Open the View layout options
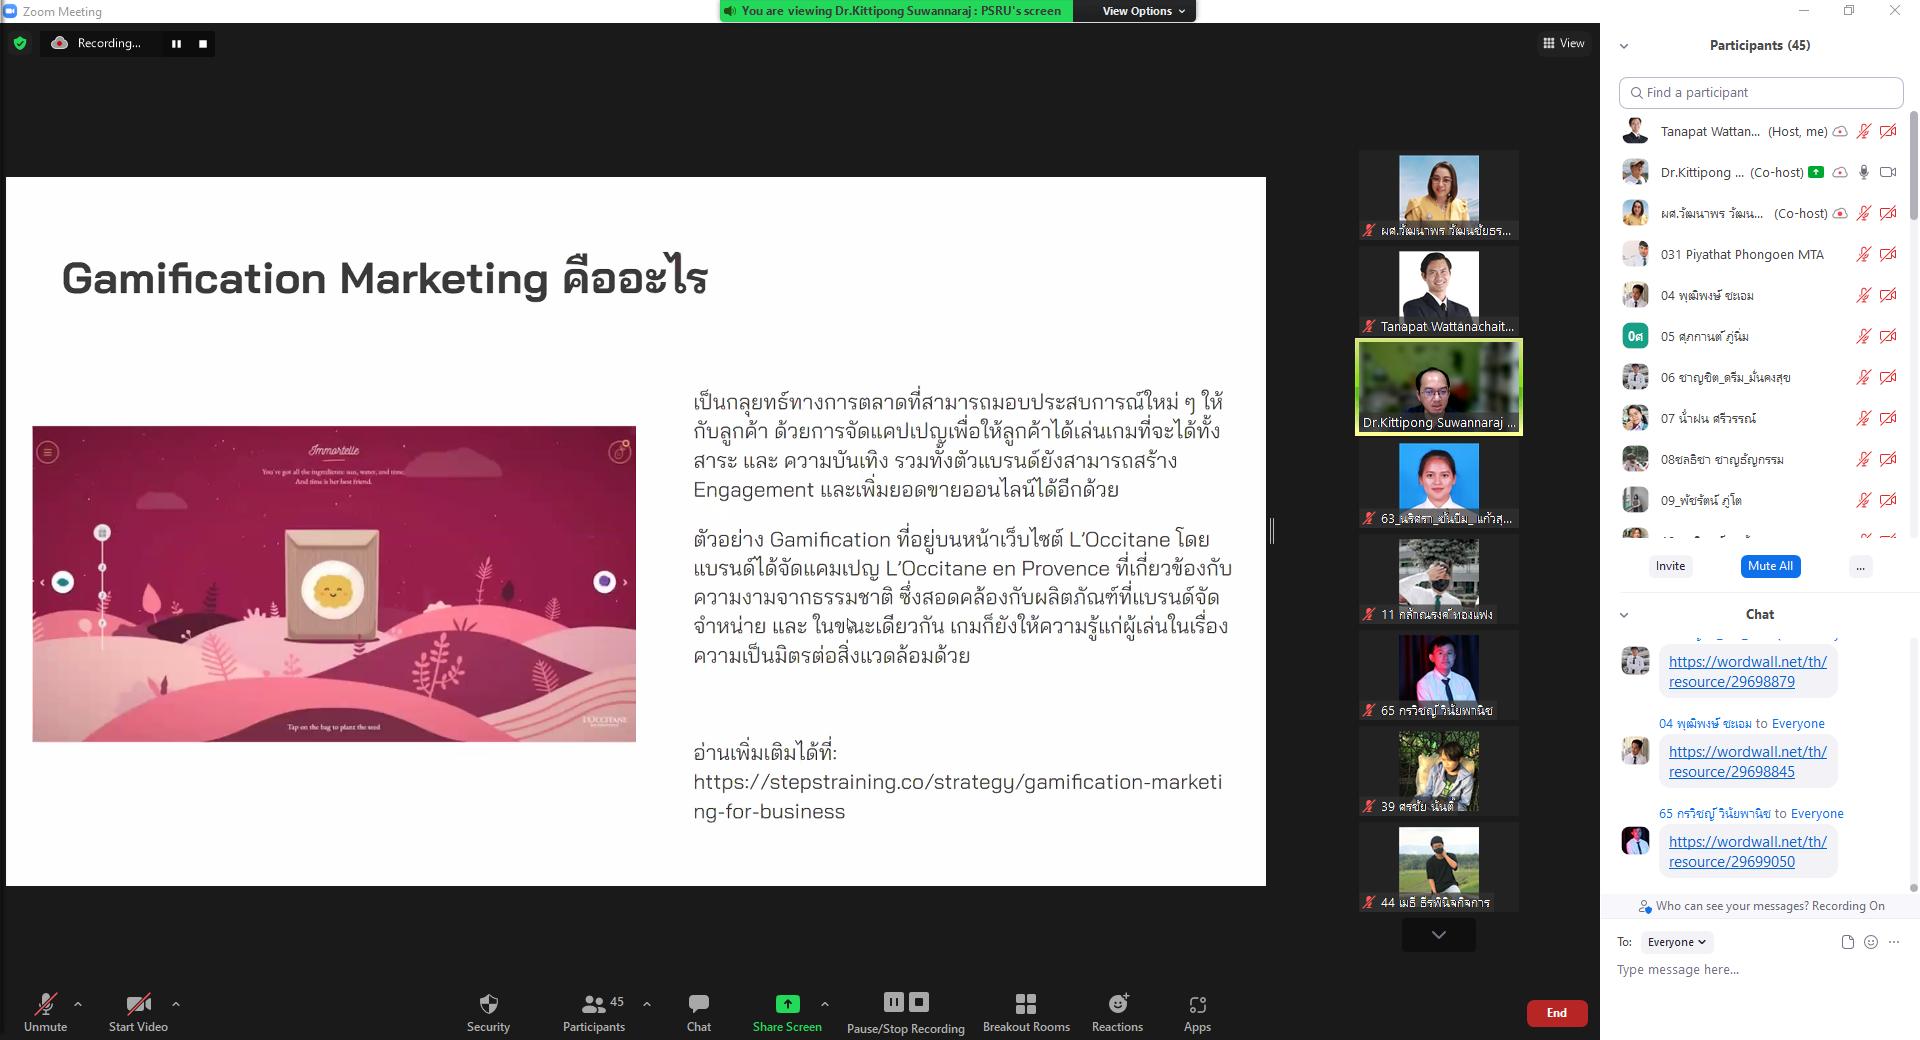 [1563, 43]
